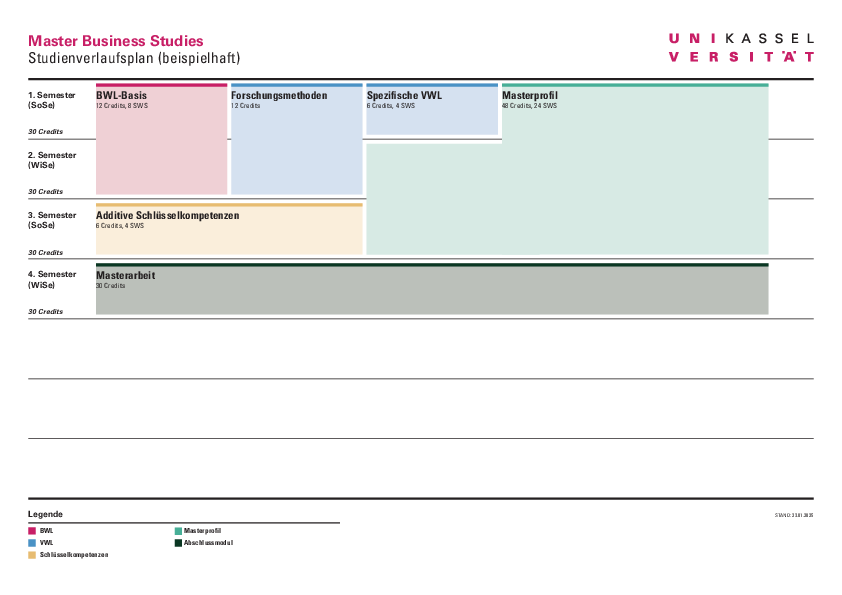The width and height of the screenshot is (842, 595).
Task: Select the BWL-Basis module block title
Action: click(121, 96)
